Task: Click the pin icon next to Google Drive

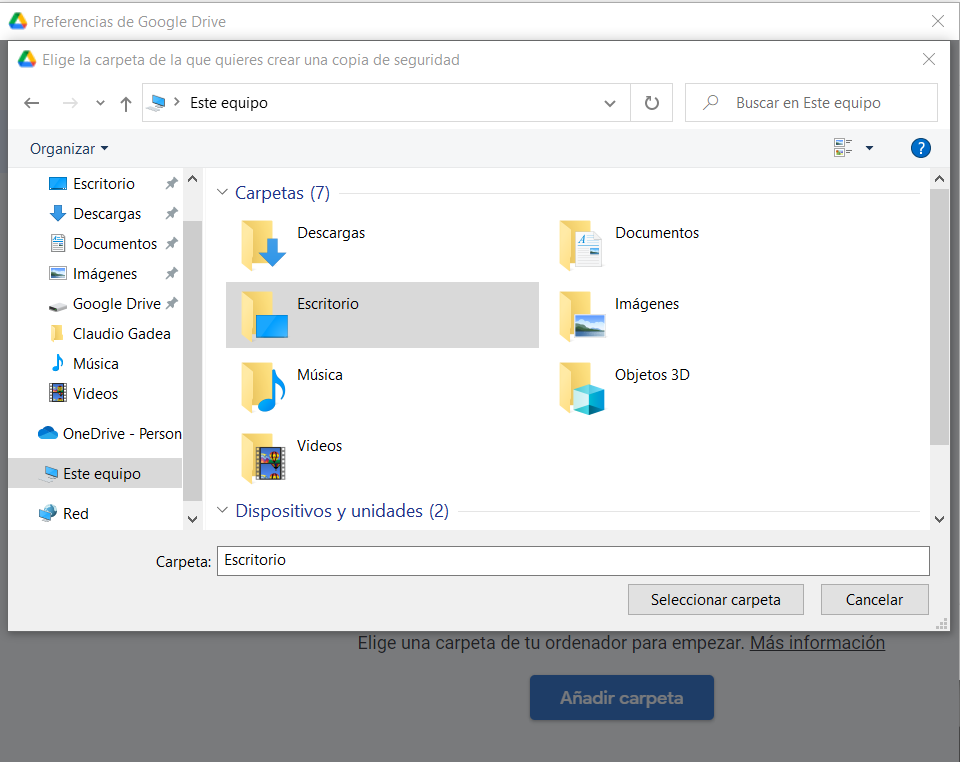Action: tap(171, 303)
